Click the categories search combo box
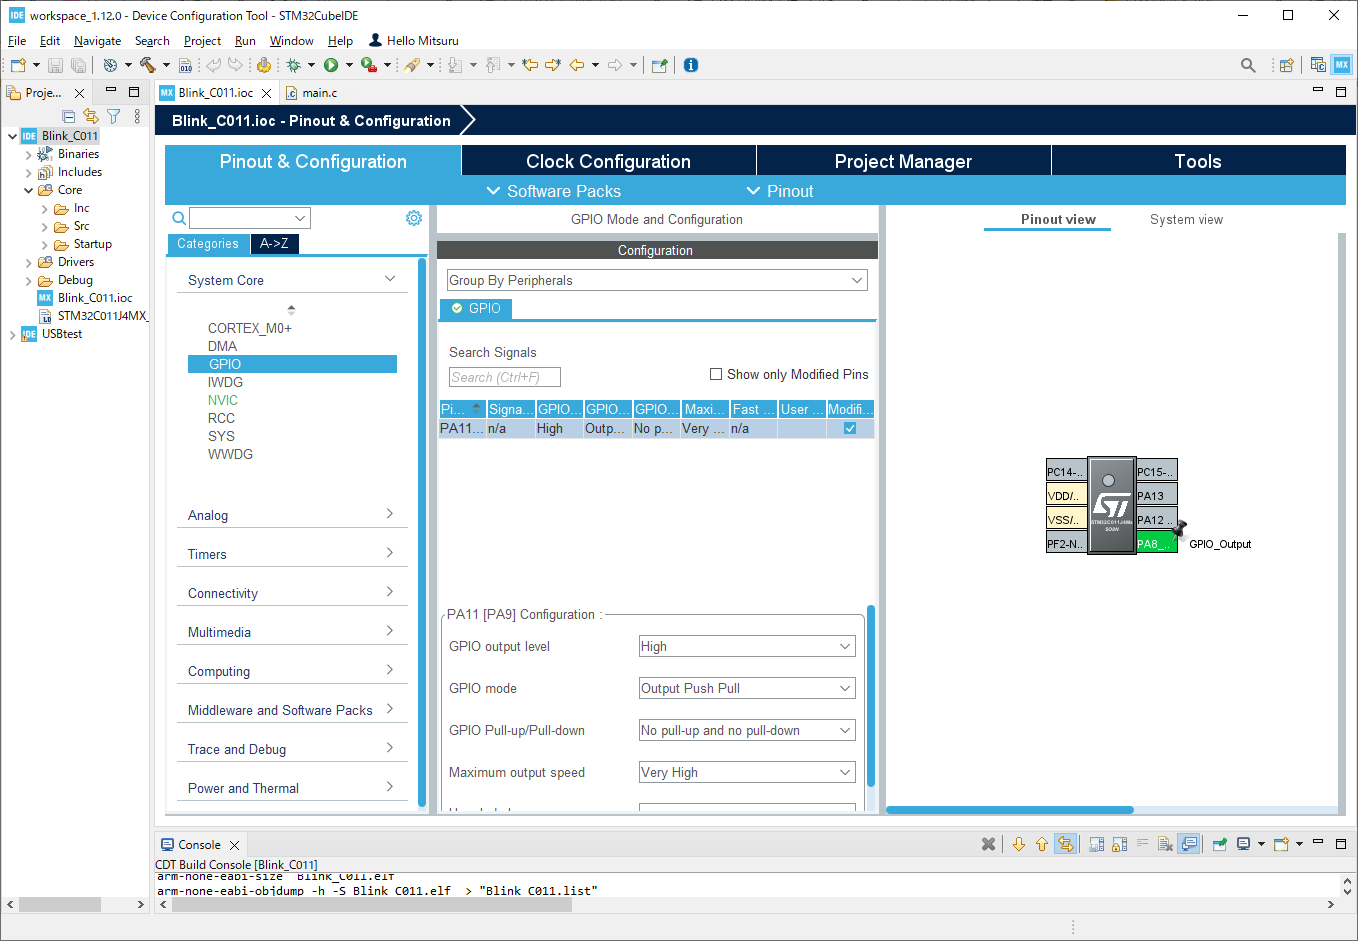The width and height of the screenshot is (1358, 941). coord(250,218)
